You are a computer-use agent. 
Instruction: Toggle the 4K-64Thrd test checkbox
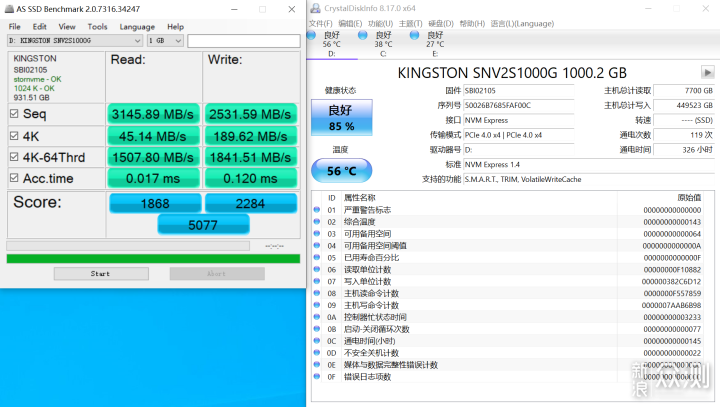click(x=14, y=155)
